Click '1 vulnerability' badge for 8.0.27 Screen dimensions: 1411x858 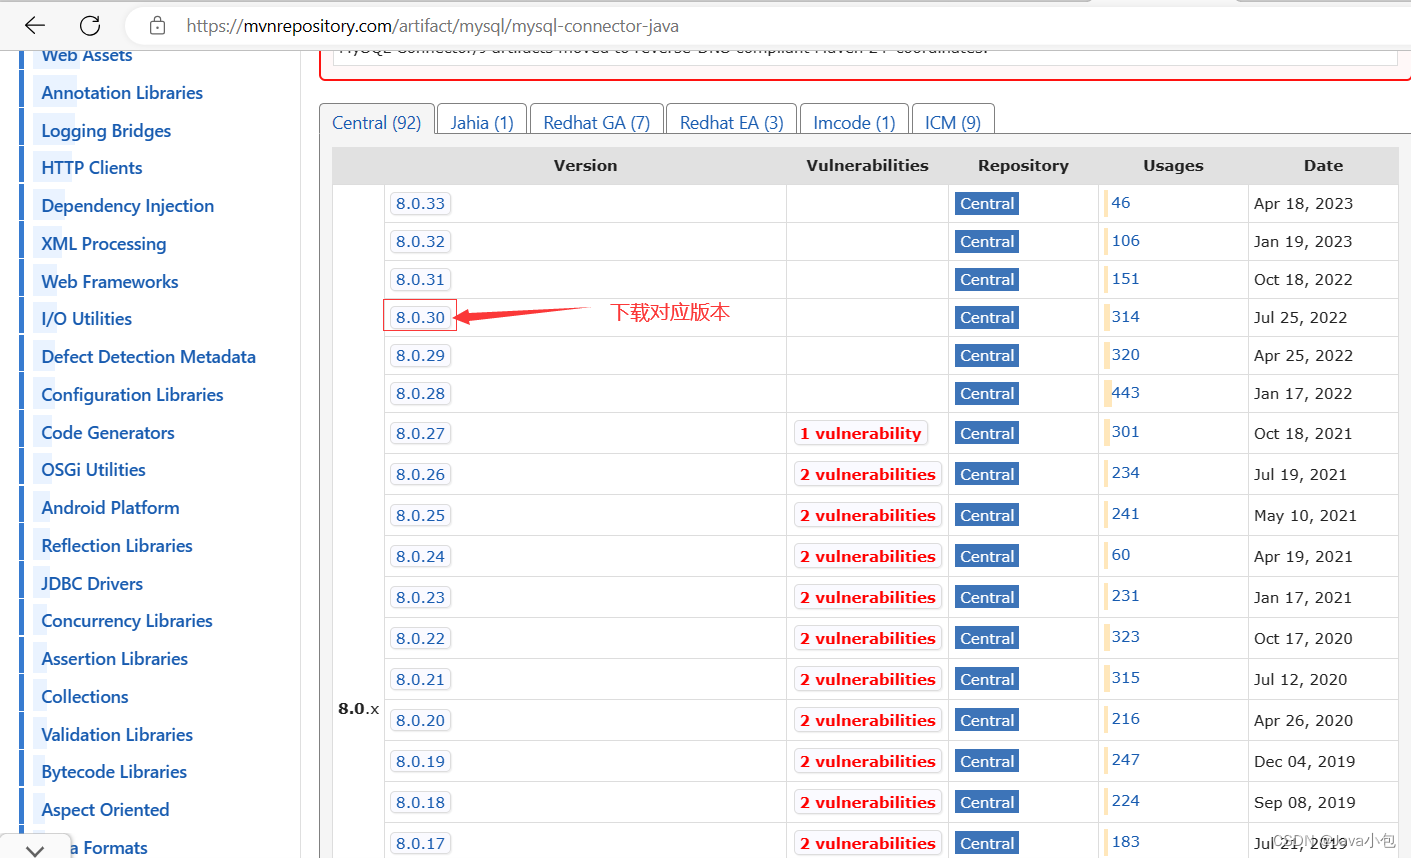click(x=860, y=434)
